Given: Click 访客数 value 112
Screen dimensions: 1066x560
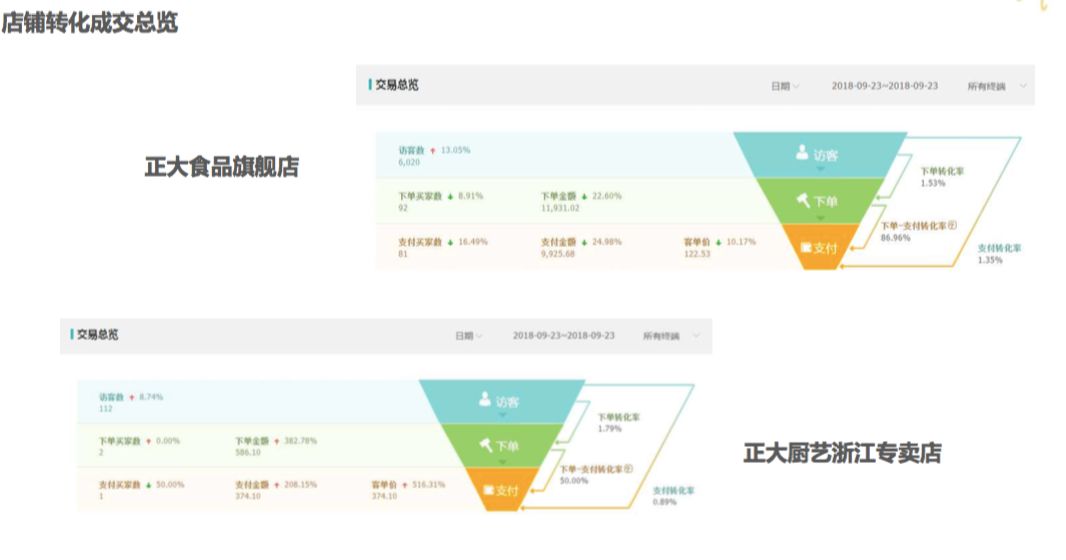Looking at the screenshot, I should tap(105, 408).
